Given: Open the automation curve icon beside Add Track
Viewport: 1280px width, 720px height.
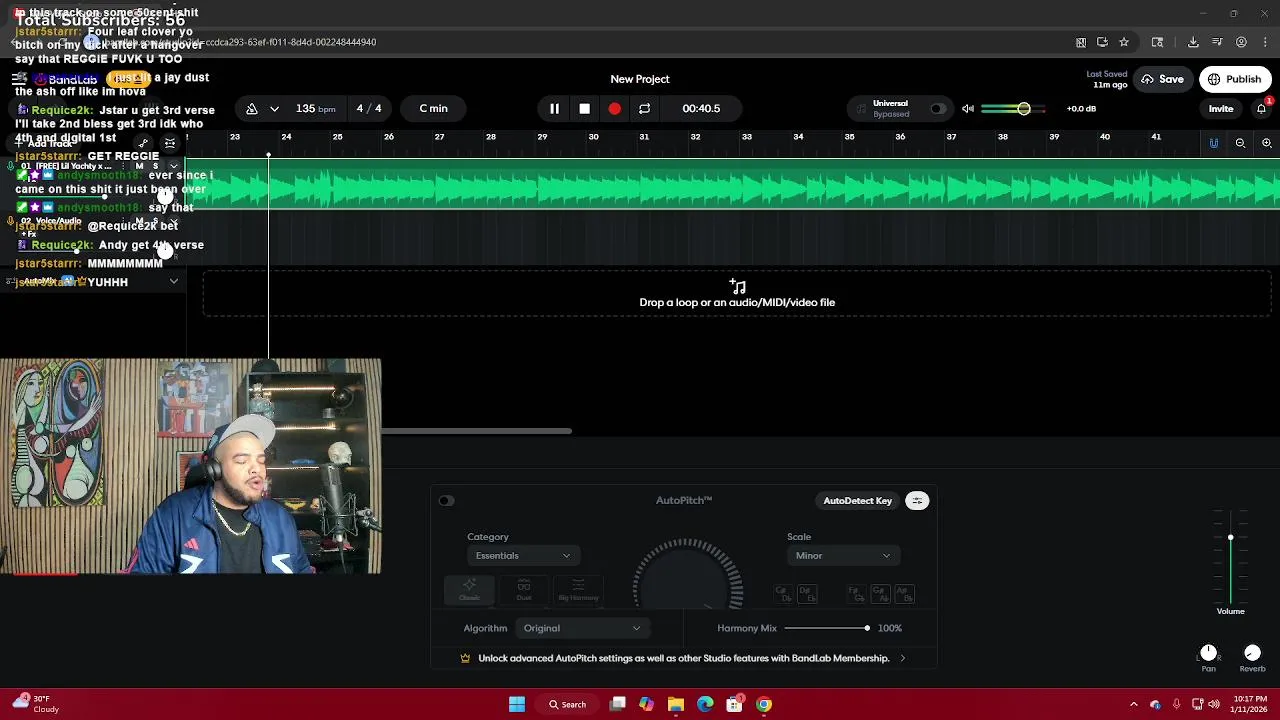Looking at the screenshot, I should pos(143,144).
